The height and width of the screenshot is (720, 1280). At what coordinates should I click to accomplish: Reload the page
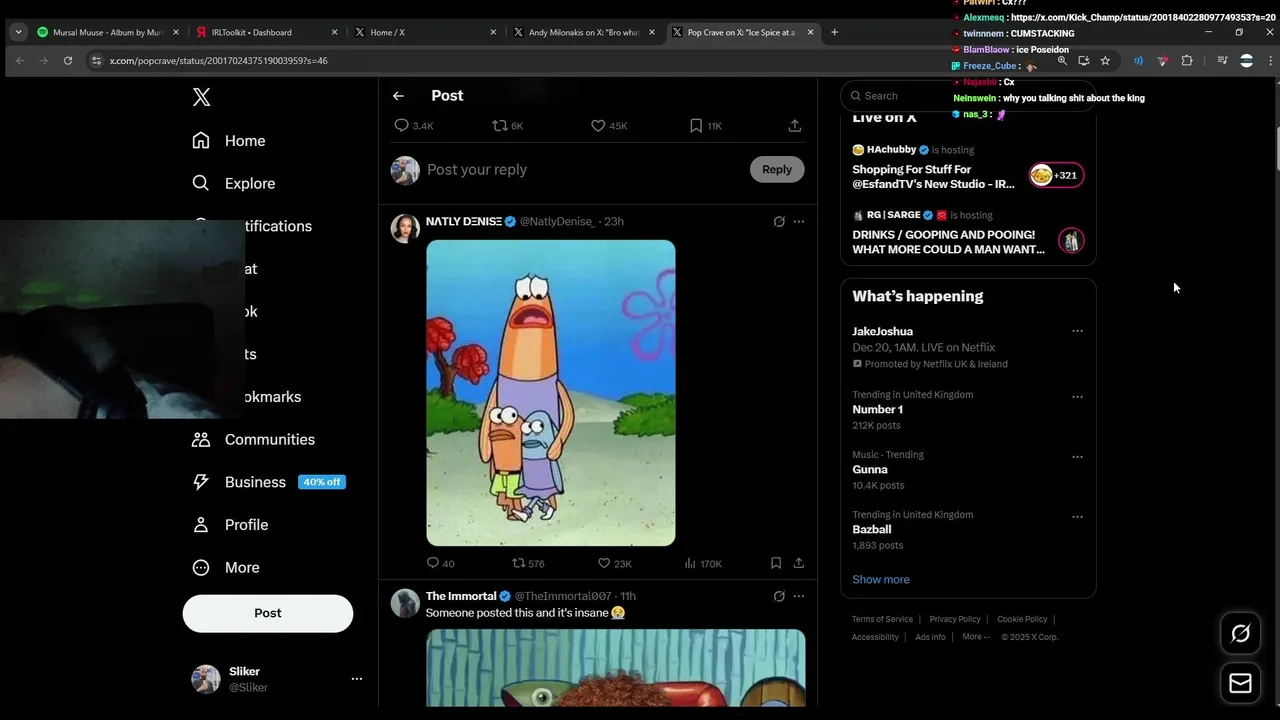tap(68, 61)
